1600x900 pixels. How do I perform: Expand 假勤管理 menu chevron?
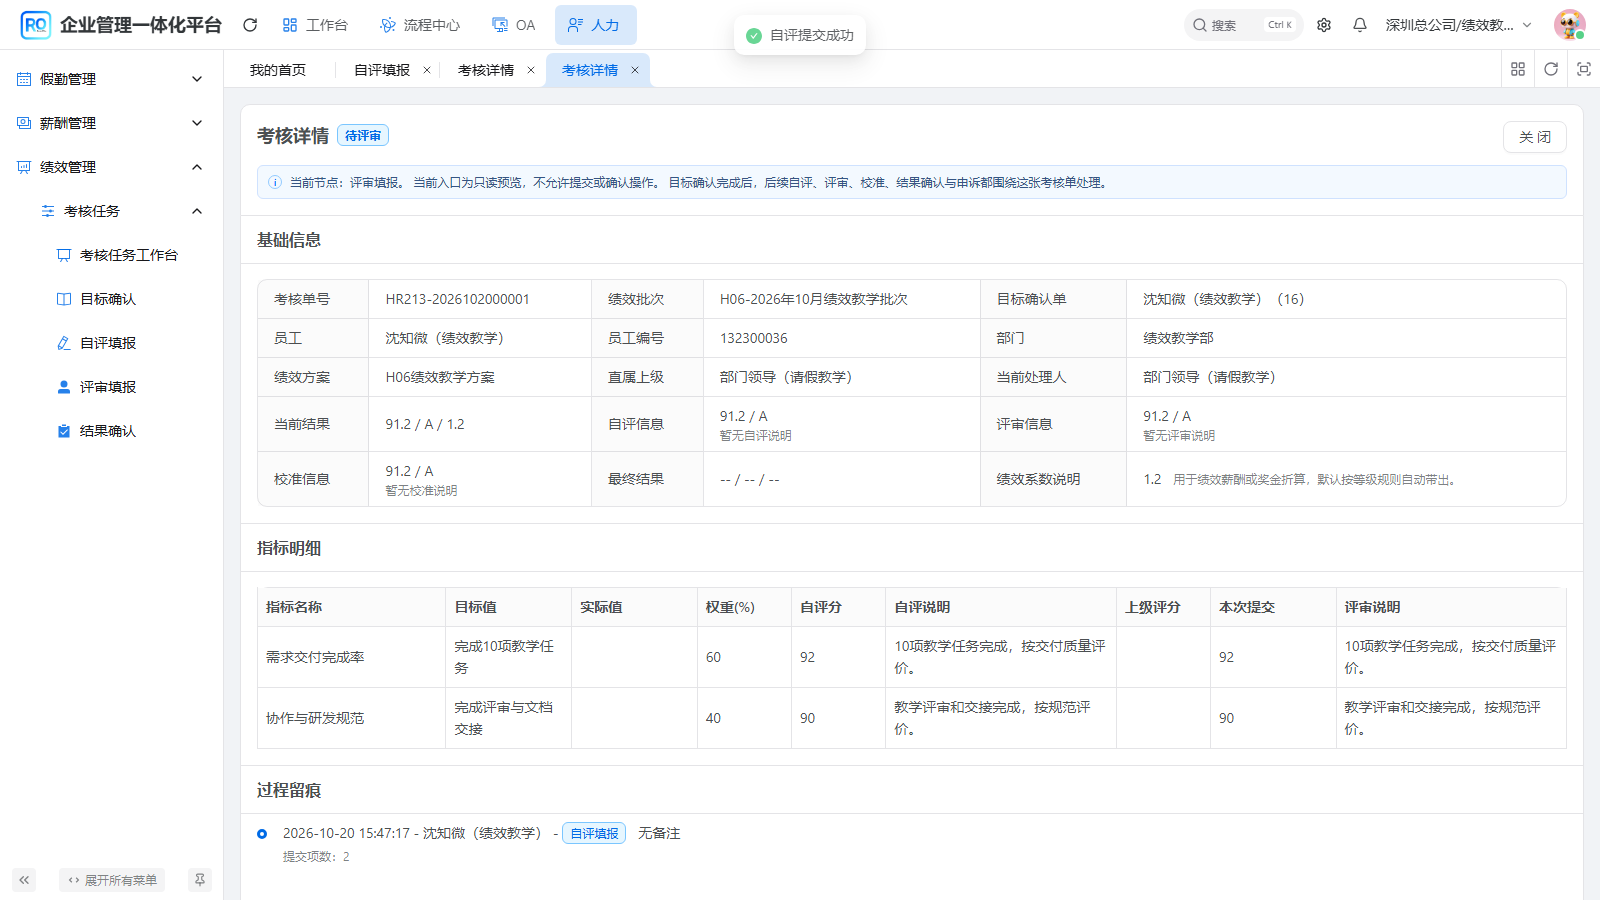point(197,79)
